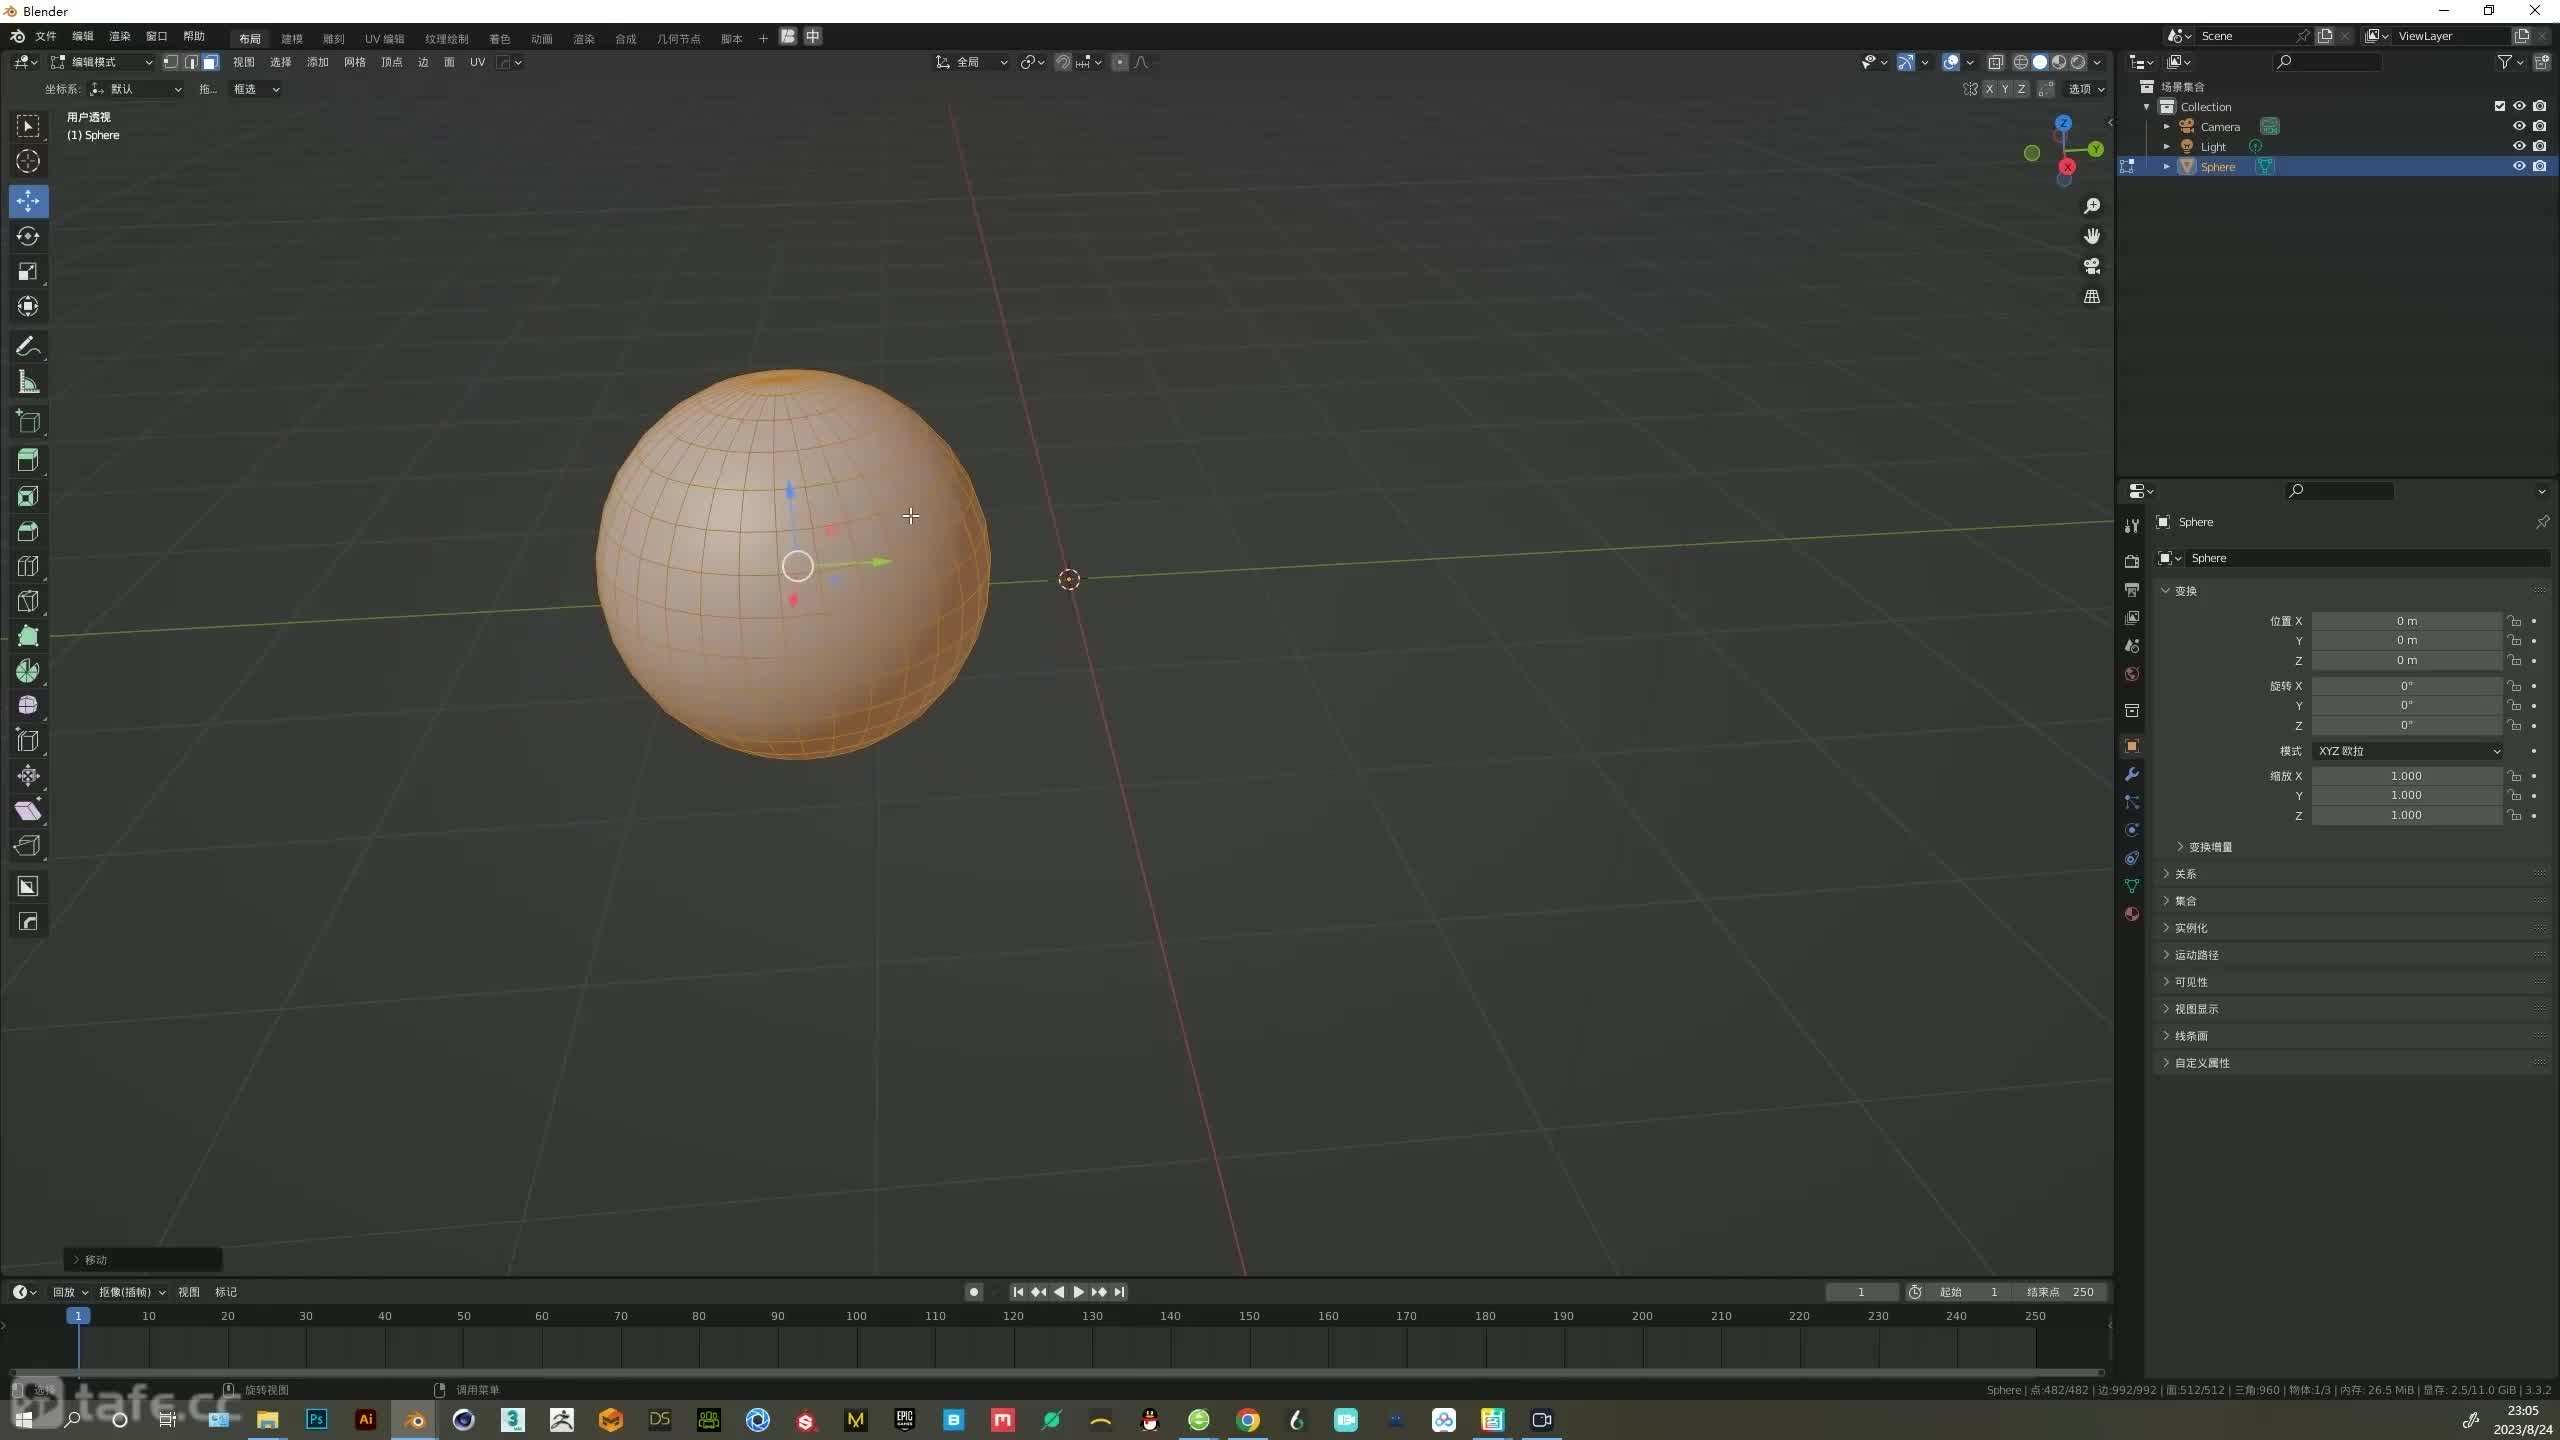Collapse the Collection tree node
The width and height of the screenshot is (2560, 1440).
pos(2147,107)
